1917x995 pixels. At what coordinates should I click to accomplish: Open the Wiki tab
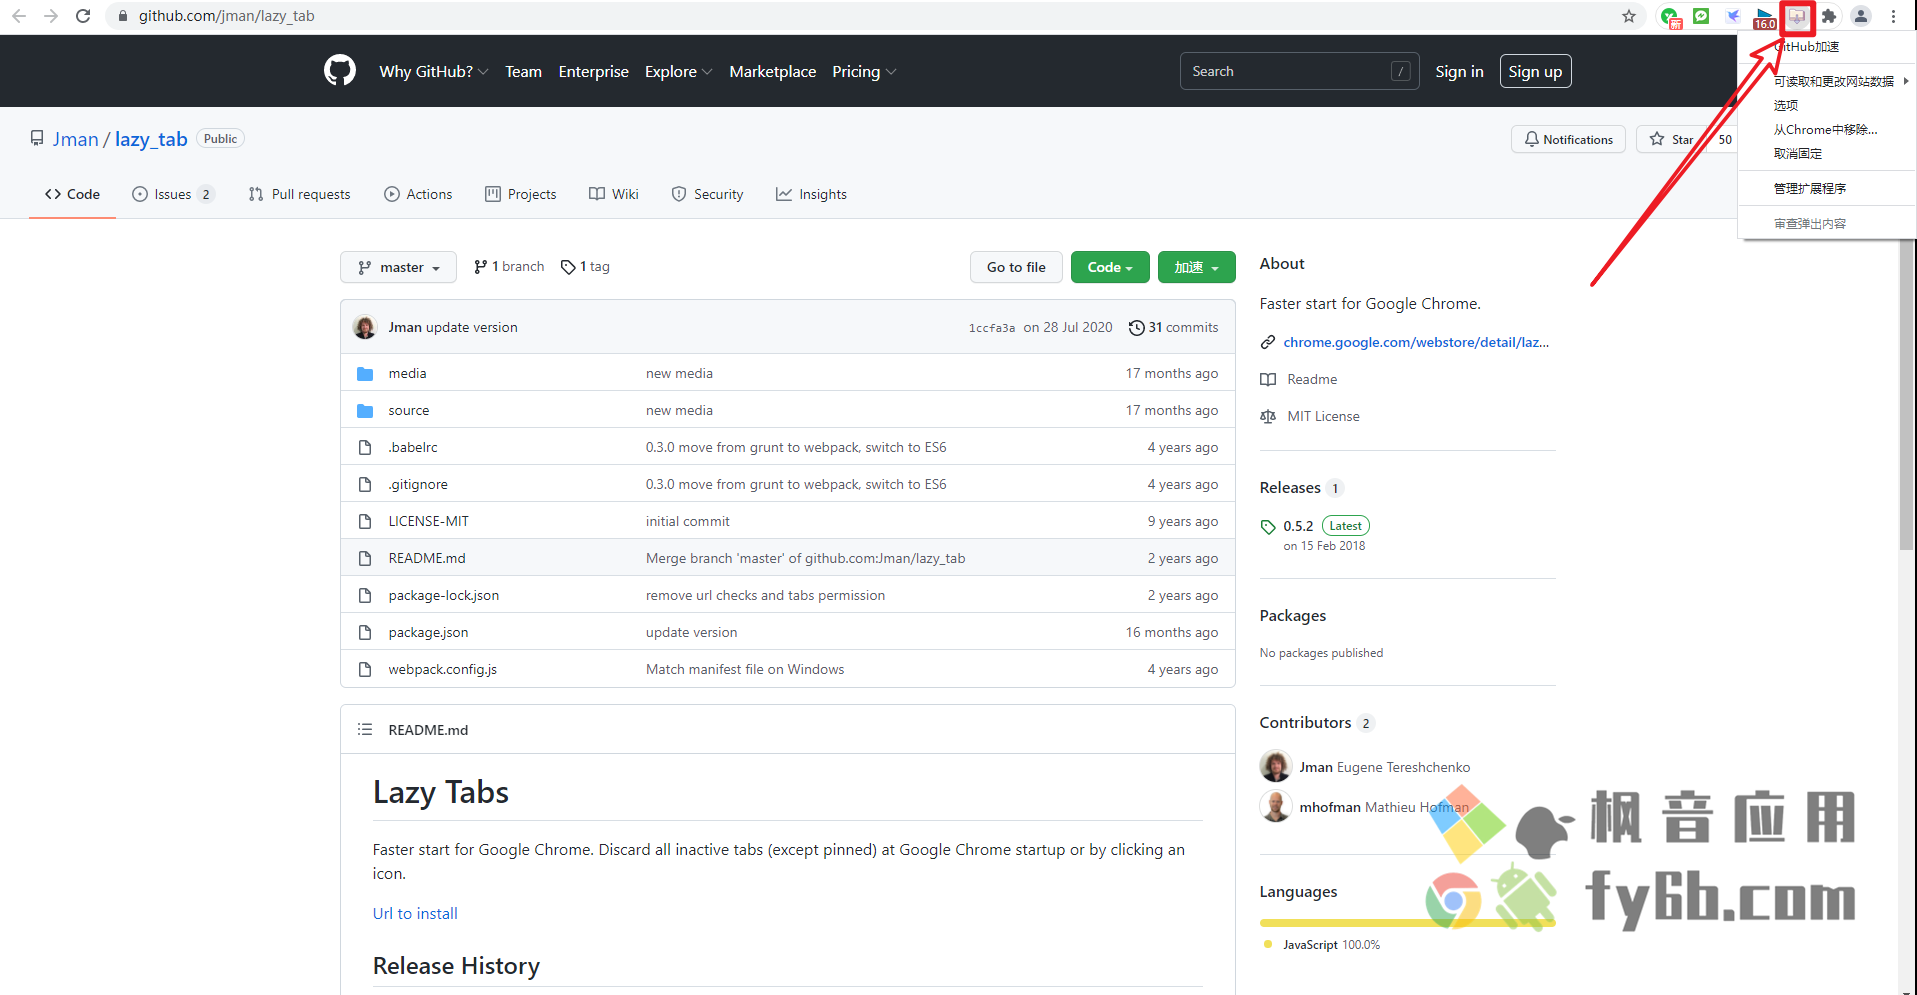tap(614, 194)
